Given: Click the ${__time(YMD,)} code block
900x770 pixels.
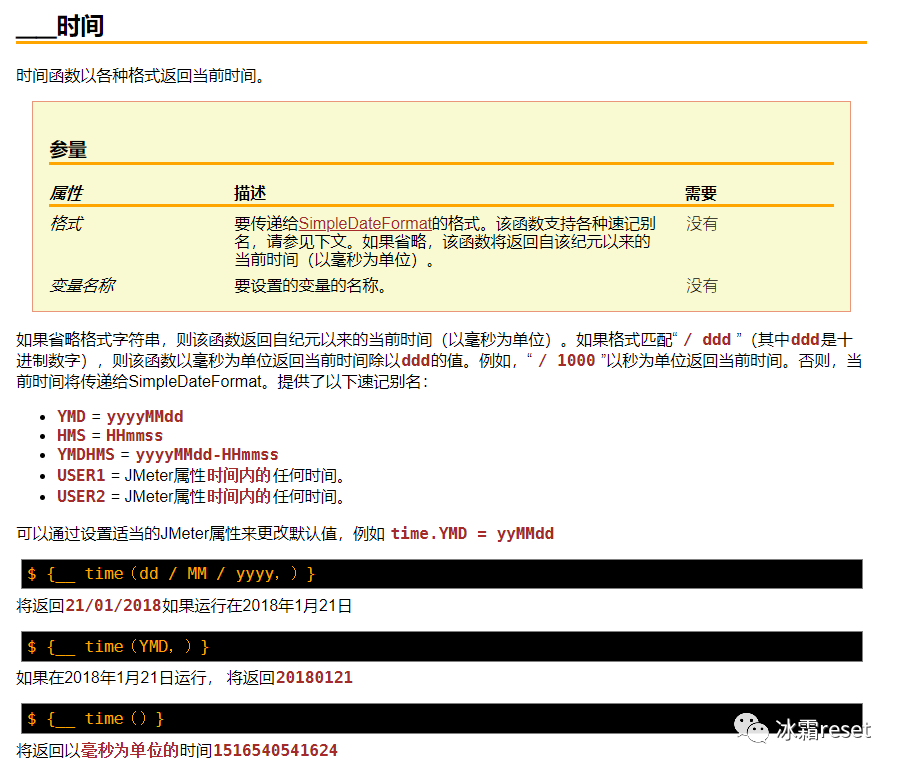Looking at the screenshot, I should (x=441, y=647).
